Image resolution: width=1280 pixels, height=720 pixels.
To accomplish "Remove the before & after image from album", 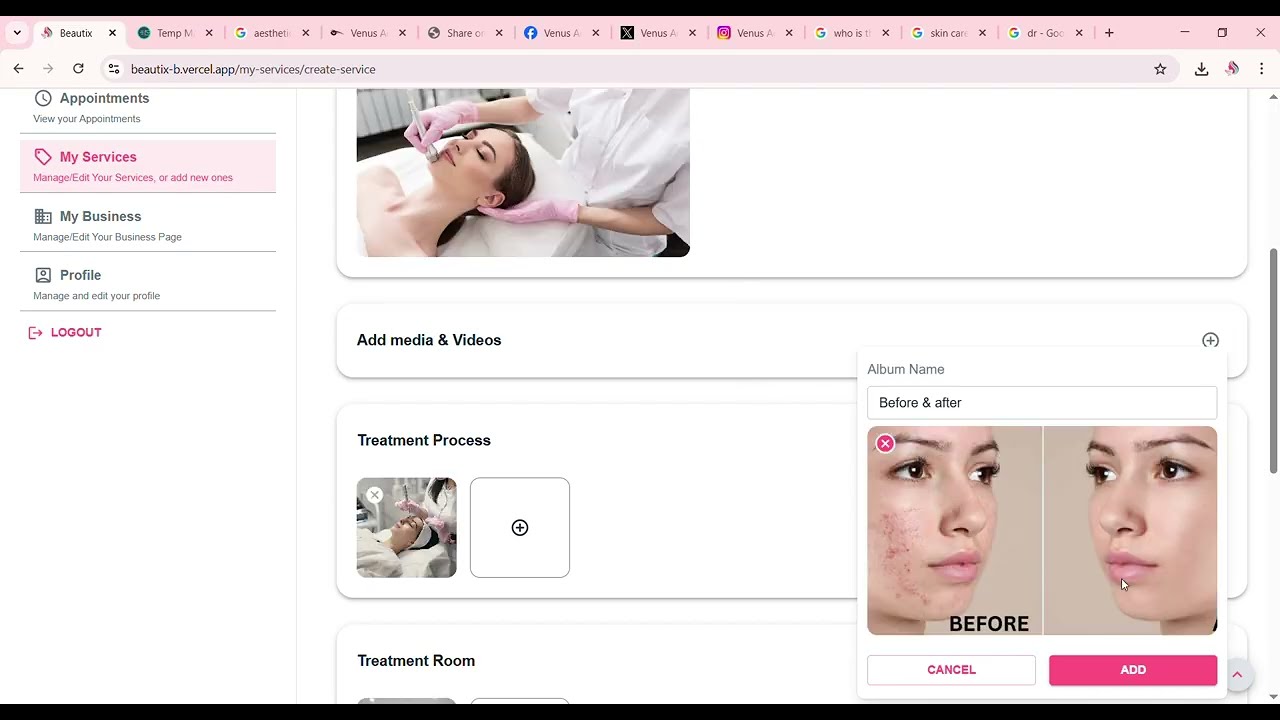I will pos(885,443).
